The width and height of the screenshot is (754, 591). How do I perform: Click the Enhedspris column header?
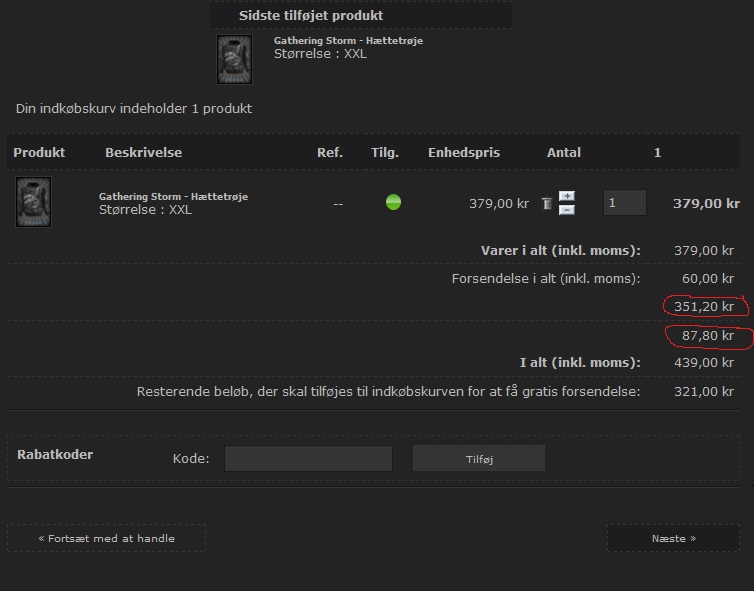tap(464, 152)
